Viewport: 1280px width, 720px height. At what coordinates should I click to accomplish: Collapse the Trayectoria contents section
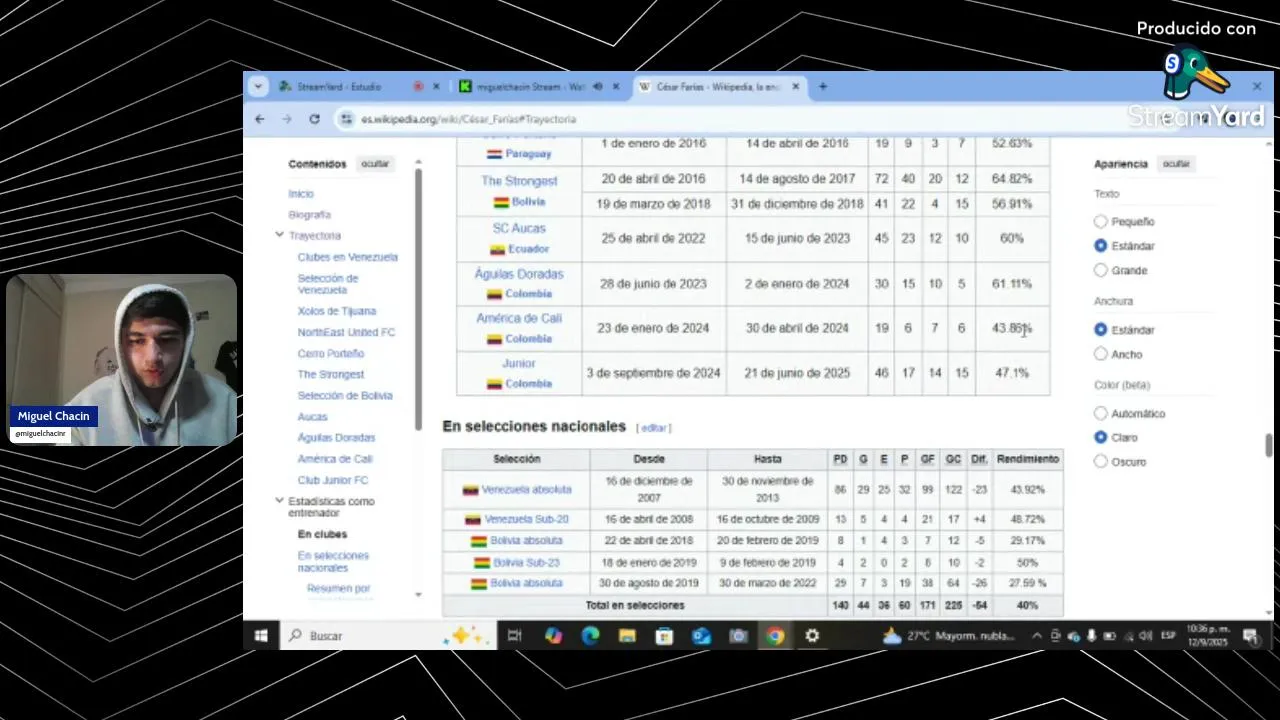pos(279,235)
